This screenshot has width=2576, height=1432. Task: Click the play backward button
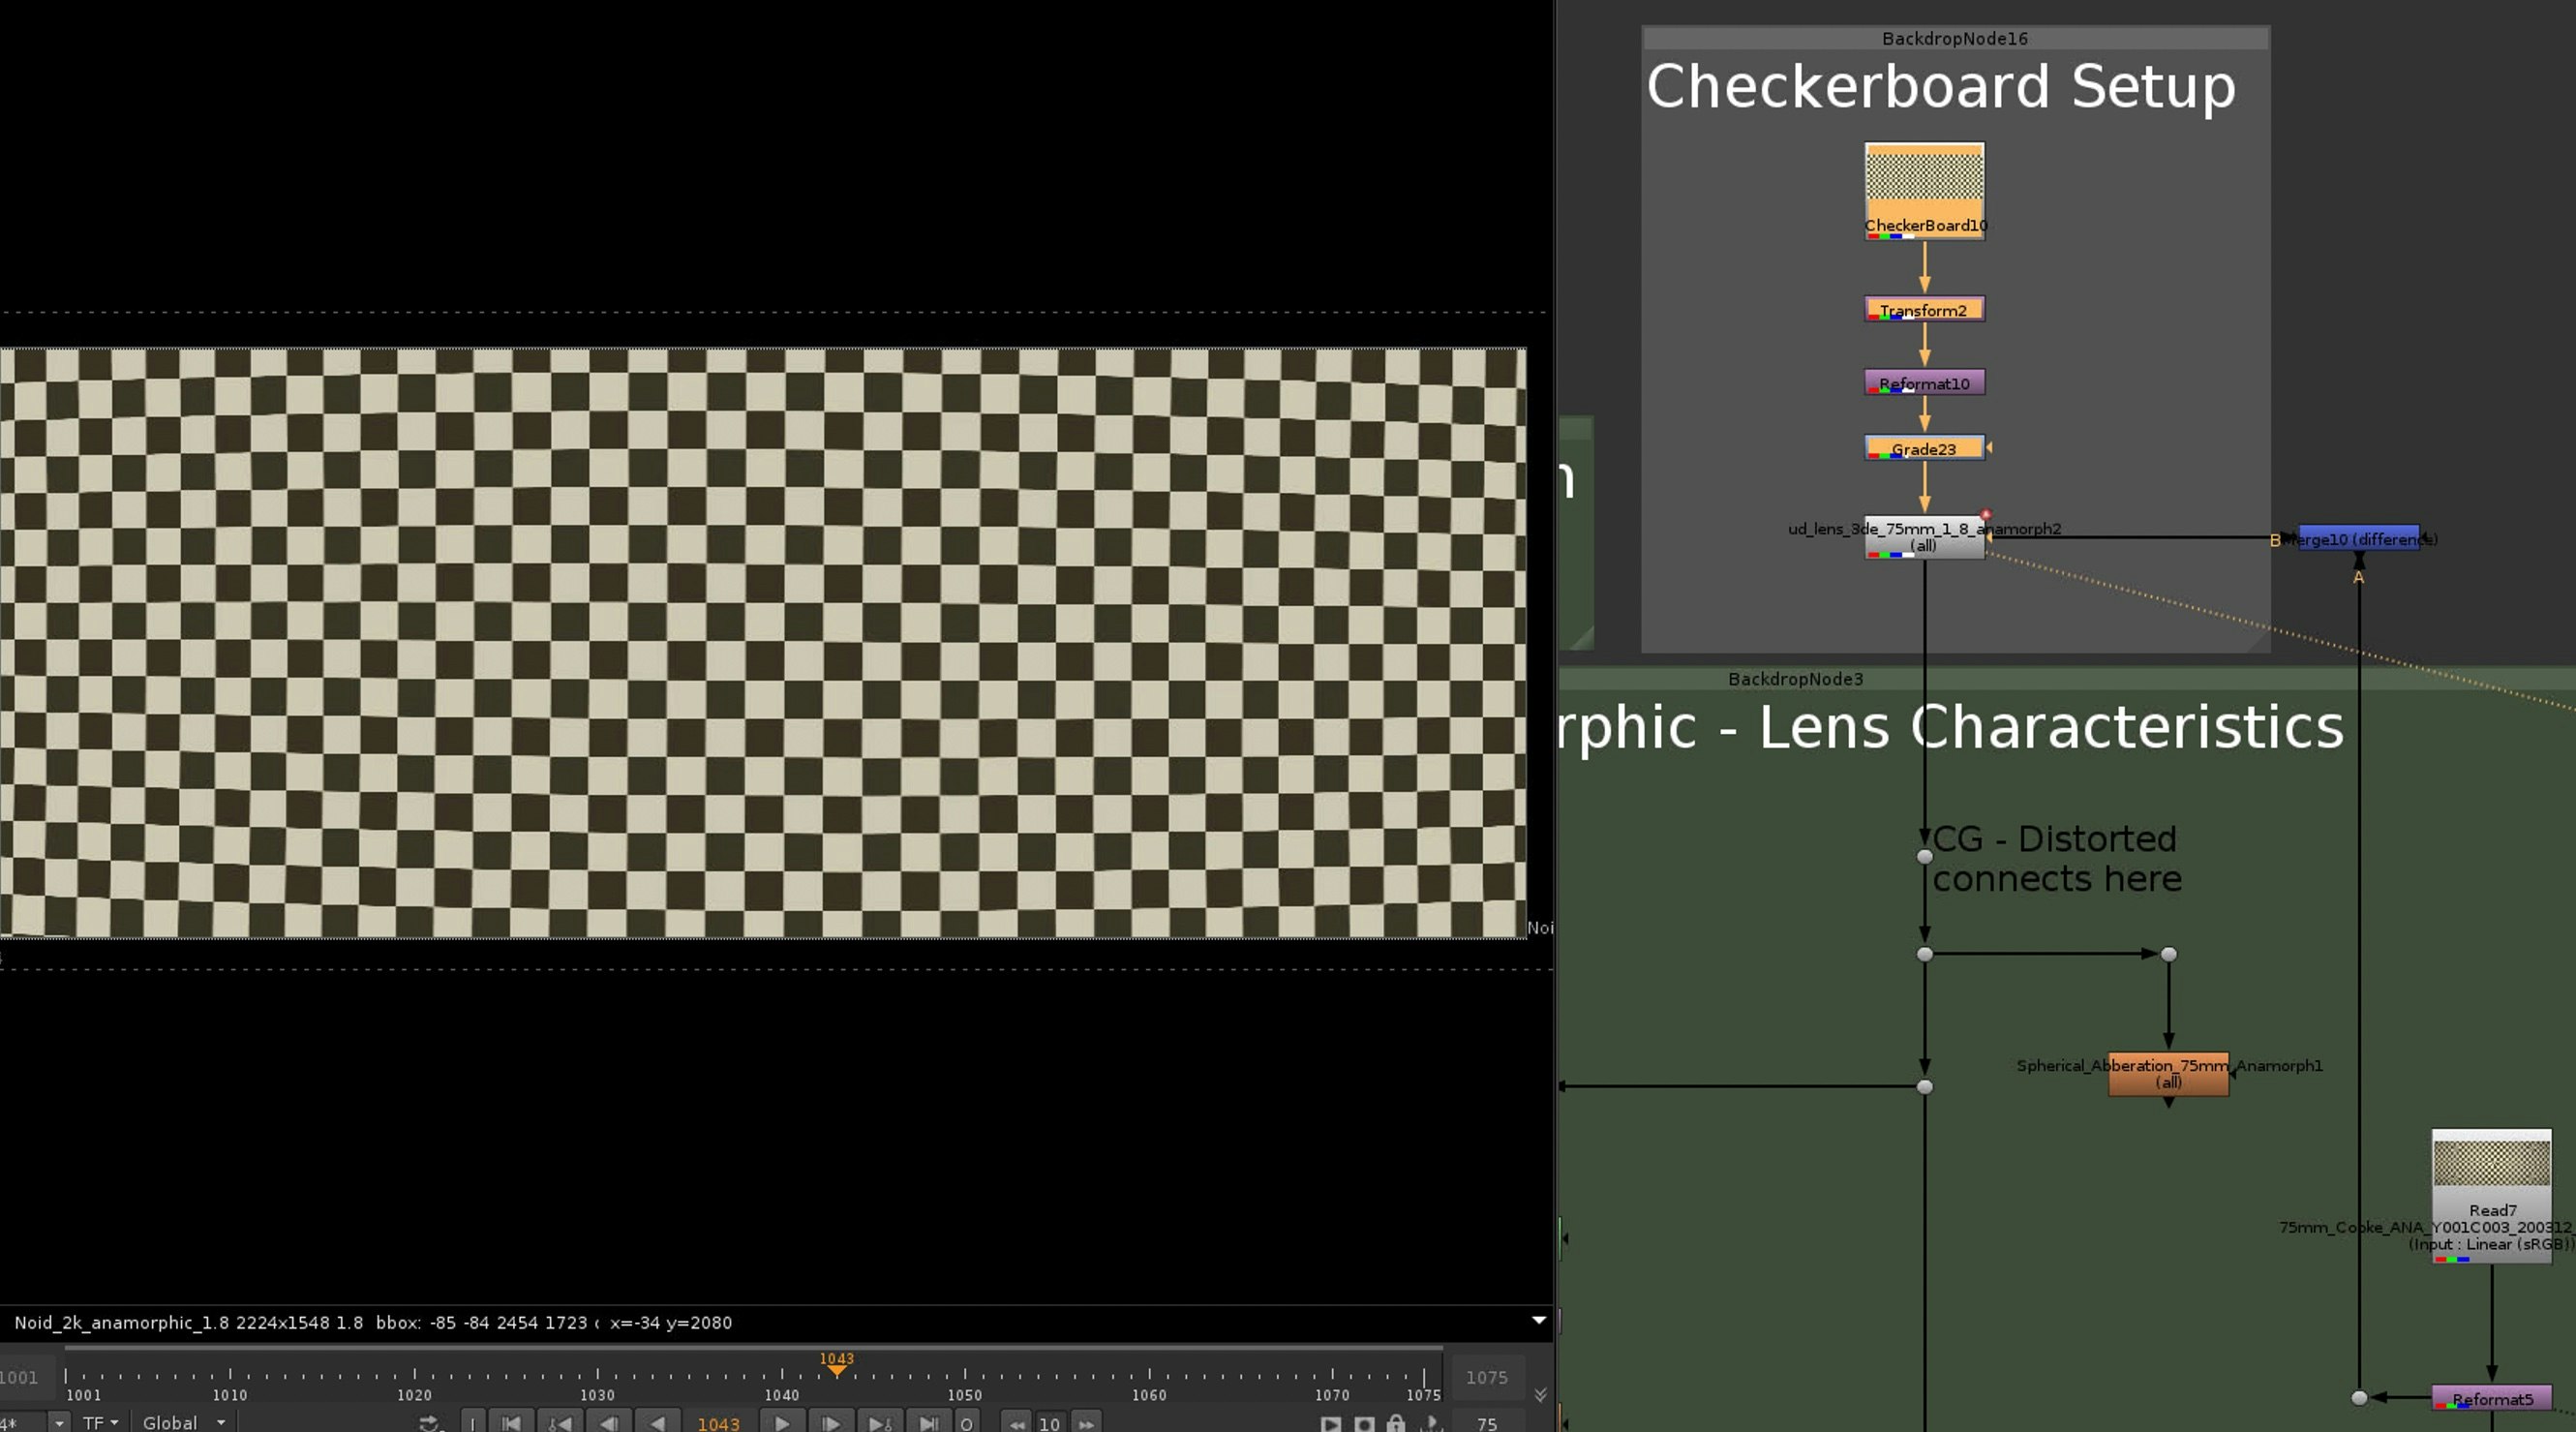657,1423
